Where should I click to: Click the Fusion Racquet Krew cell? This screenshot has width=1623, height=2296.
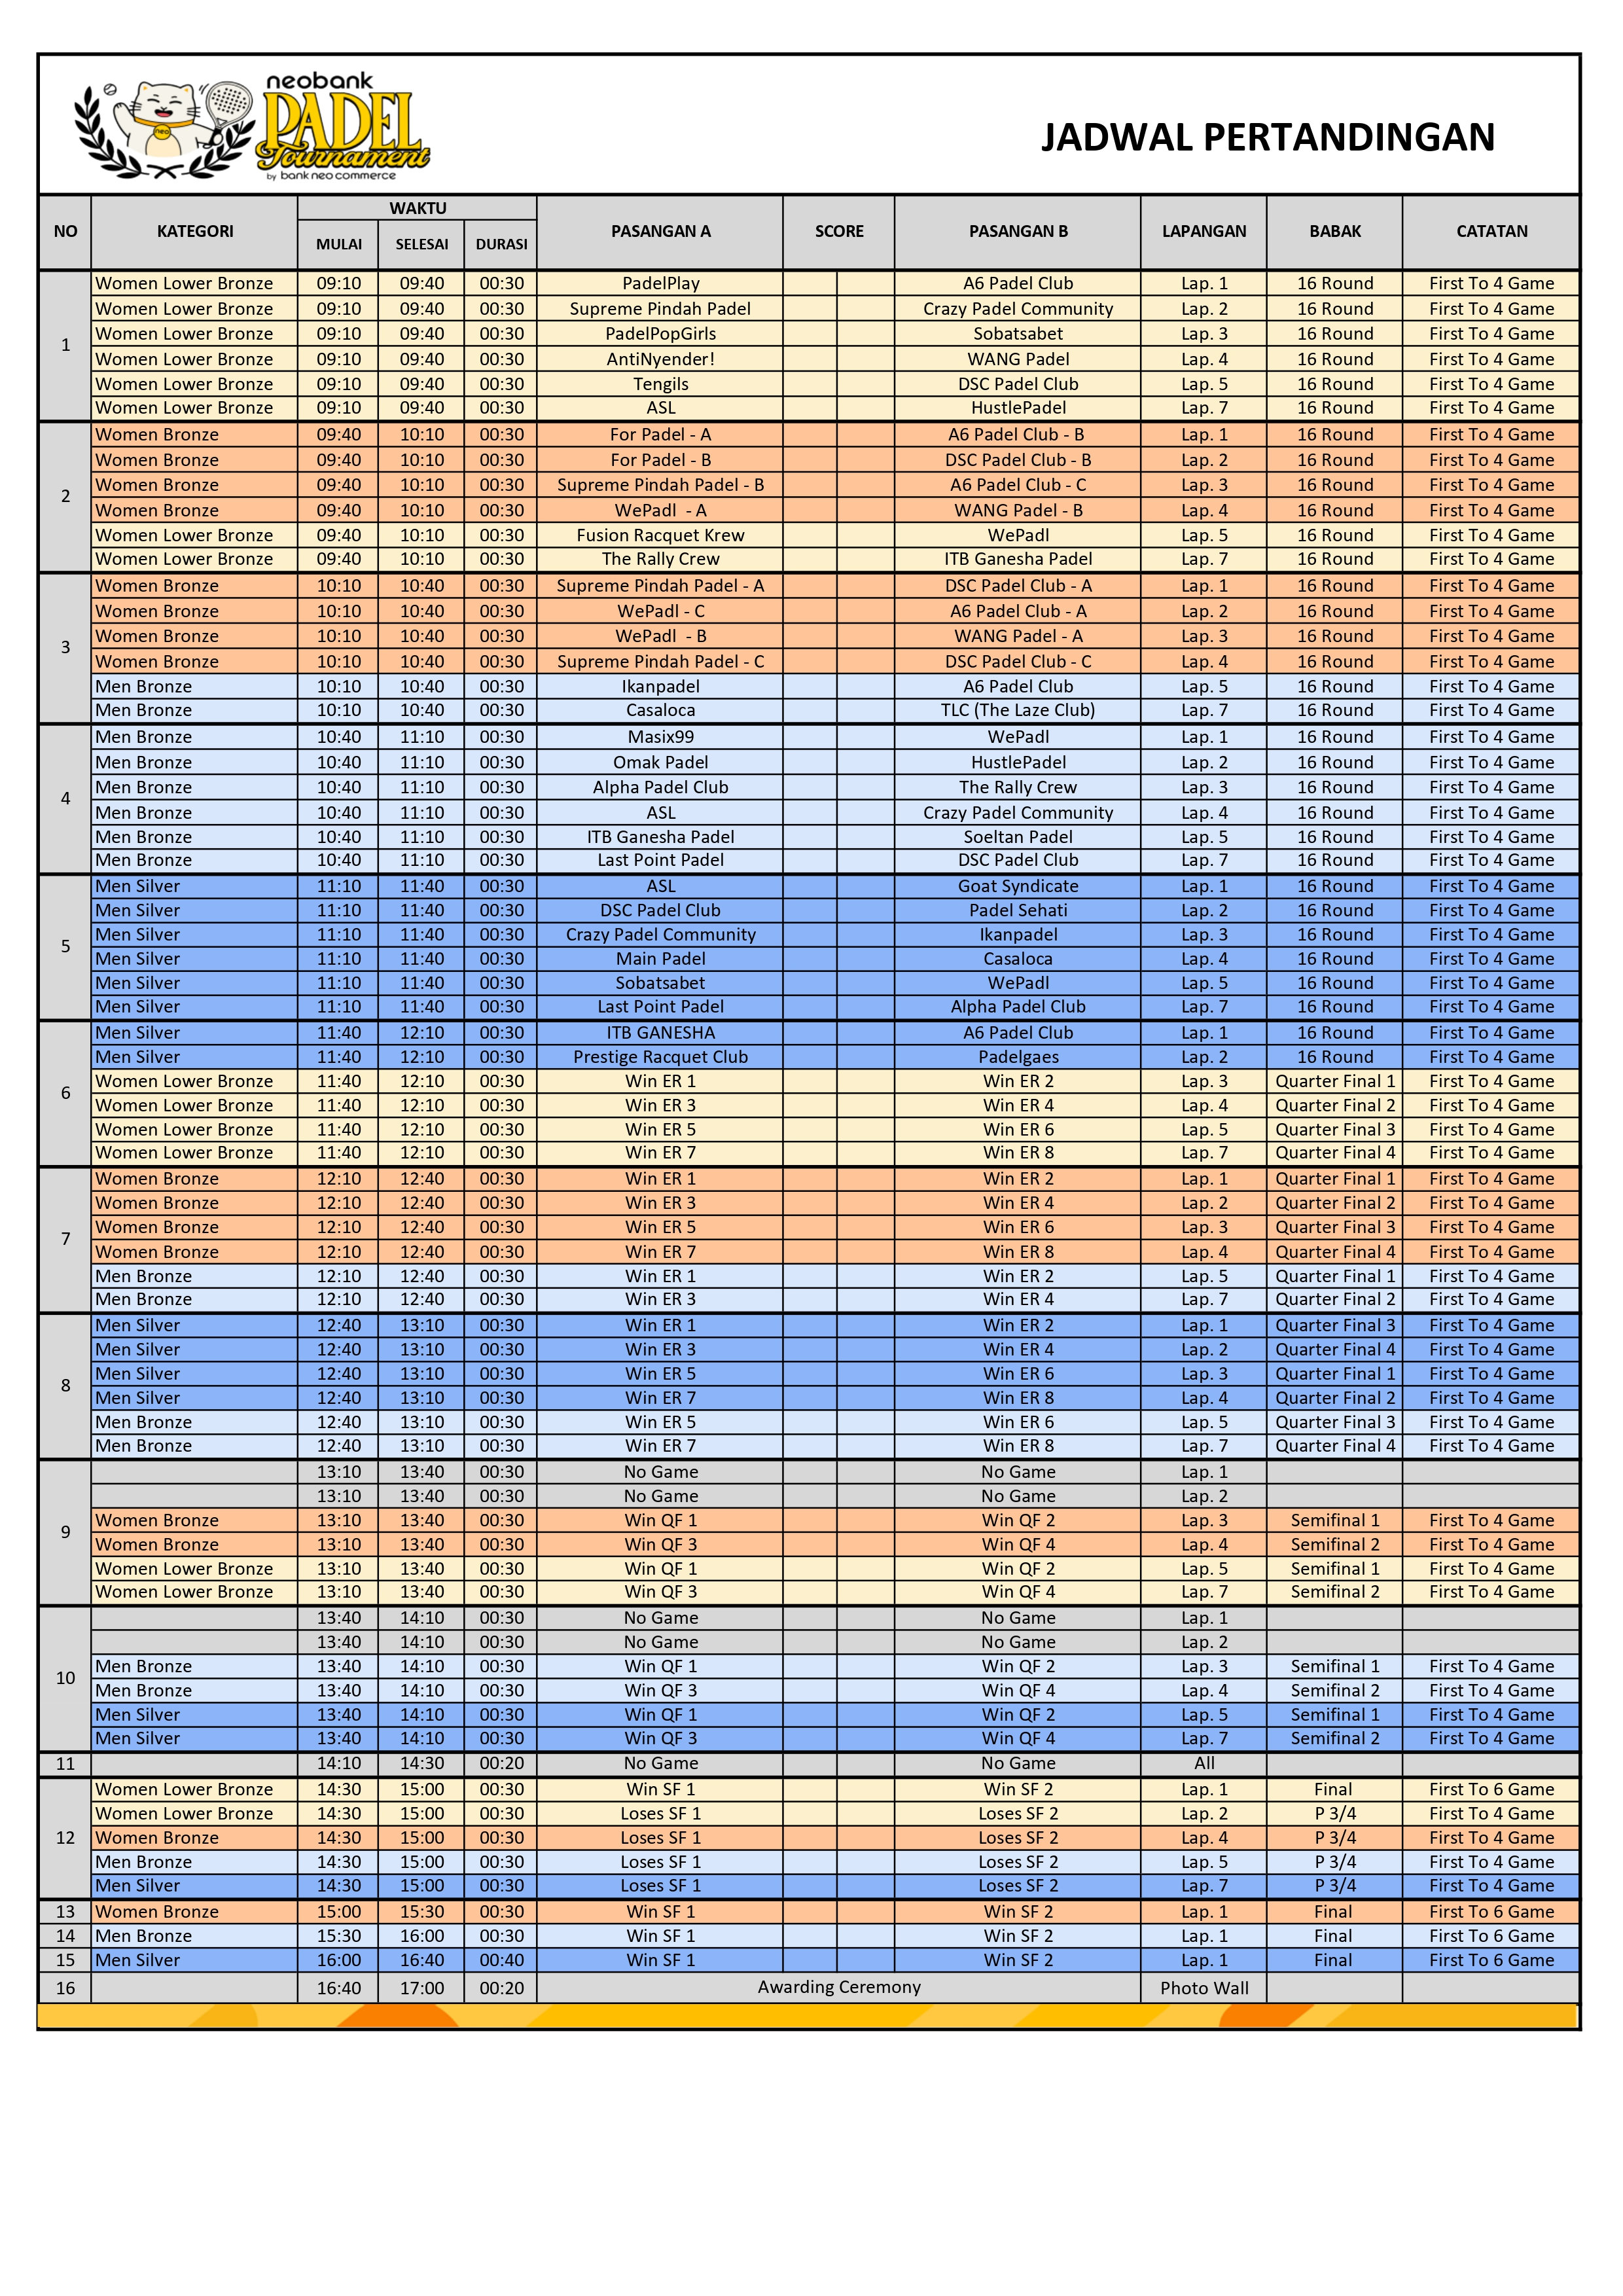pyautogui.click(x=660, y=535)
